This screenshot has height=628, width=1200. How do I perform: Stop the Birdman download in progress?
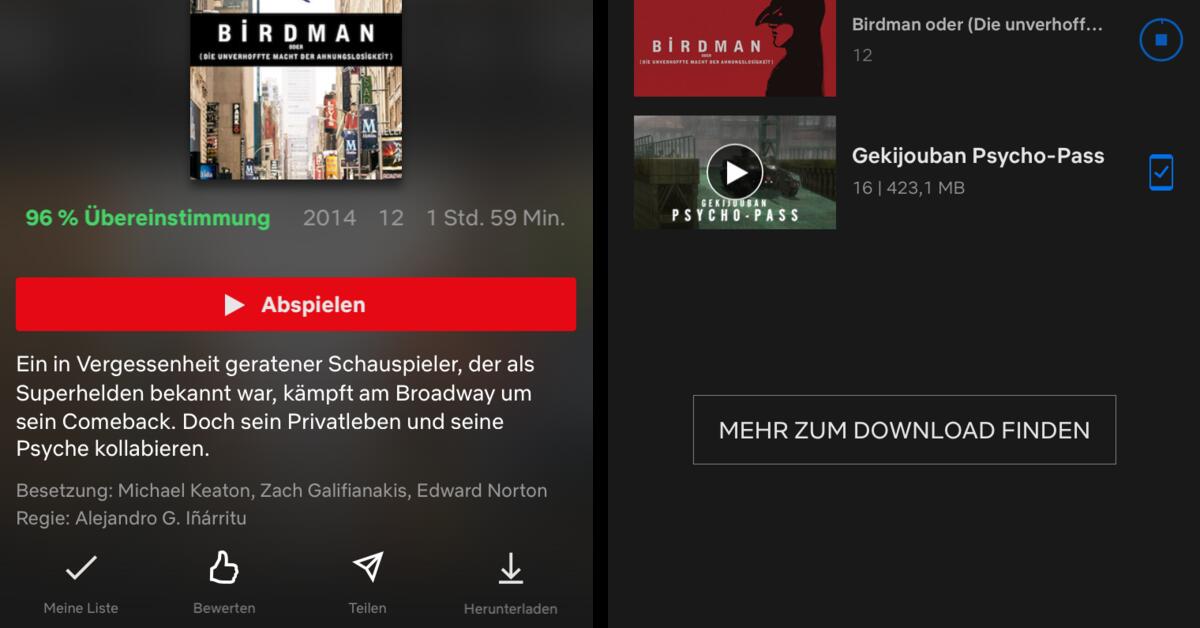tap(1161, 40)
